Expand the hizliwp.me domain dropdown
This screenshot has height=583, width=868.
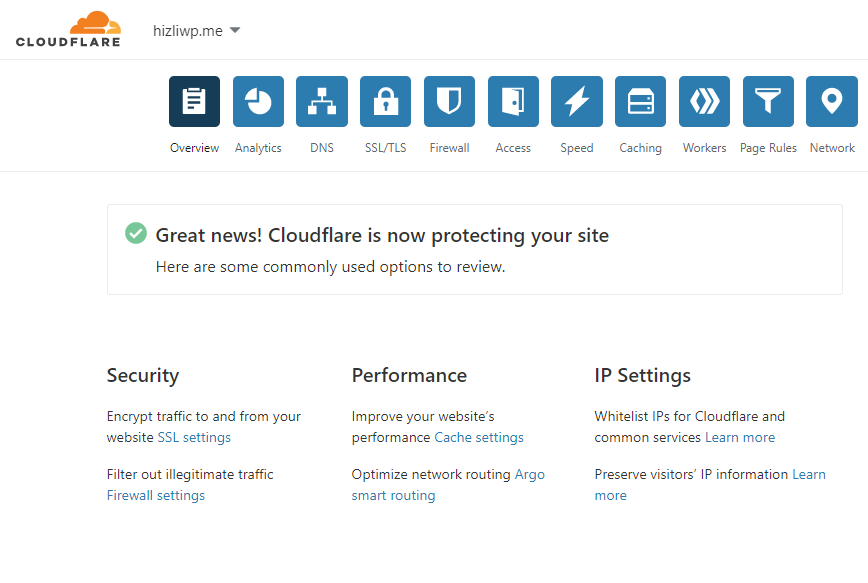[x=197, y=30]
